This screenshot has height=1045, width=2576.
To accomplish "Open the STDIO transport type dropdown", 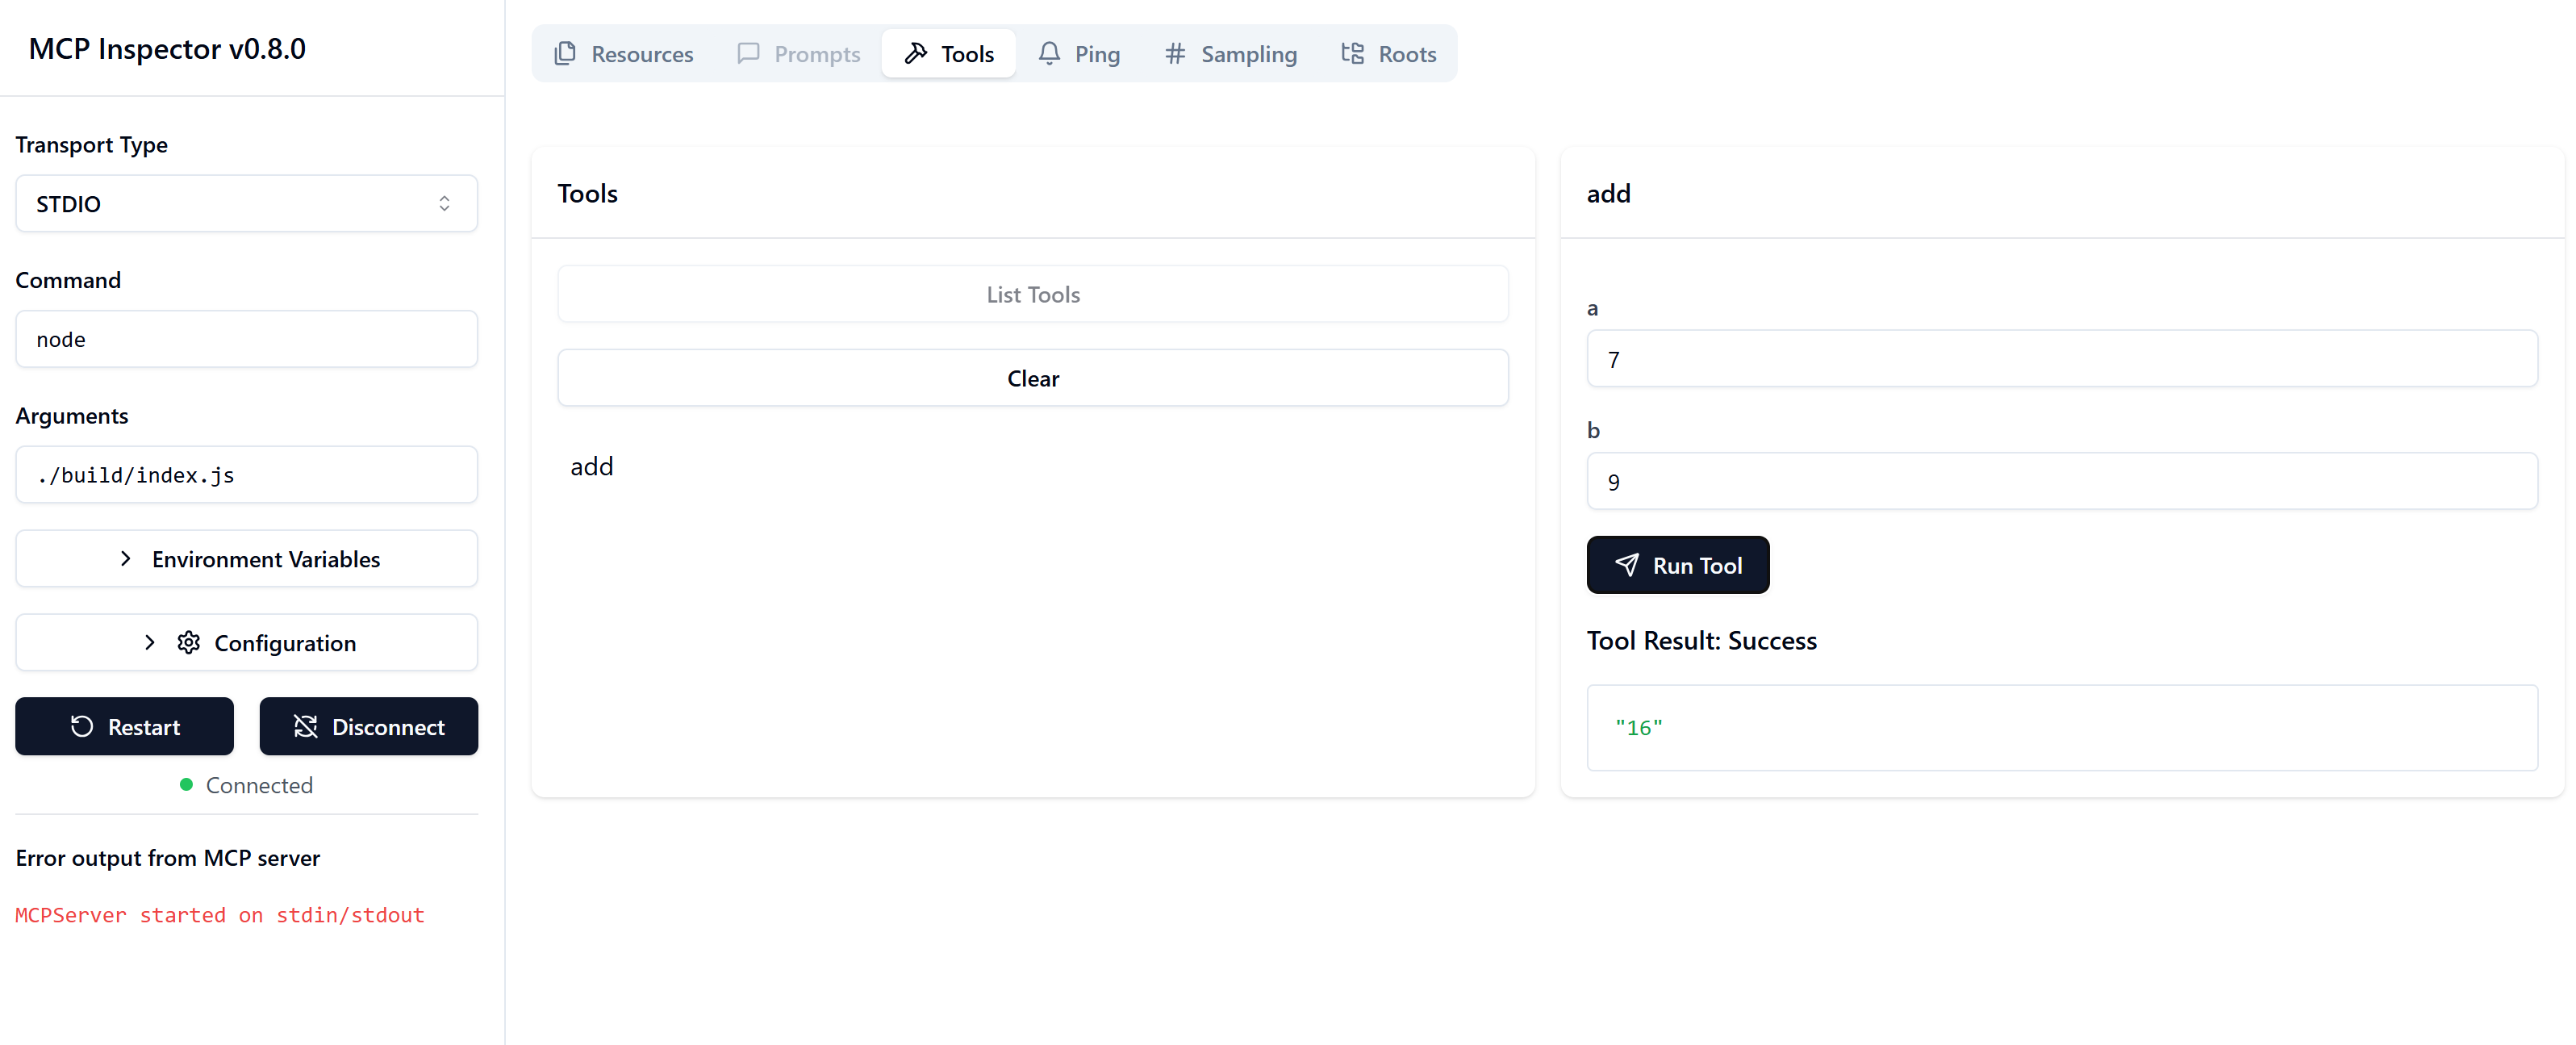I will coord(246,203).
